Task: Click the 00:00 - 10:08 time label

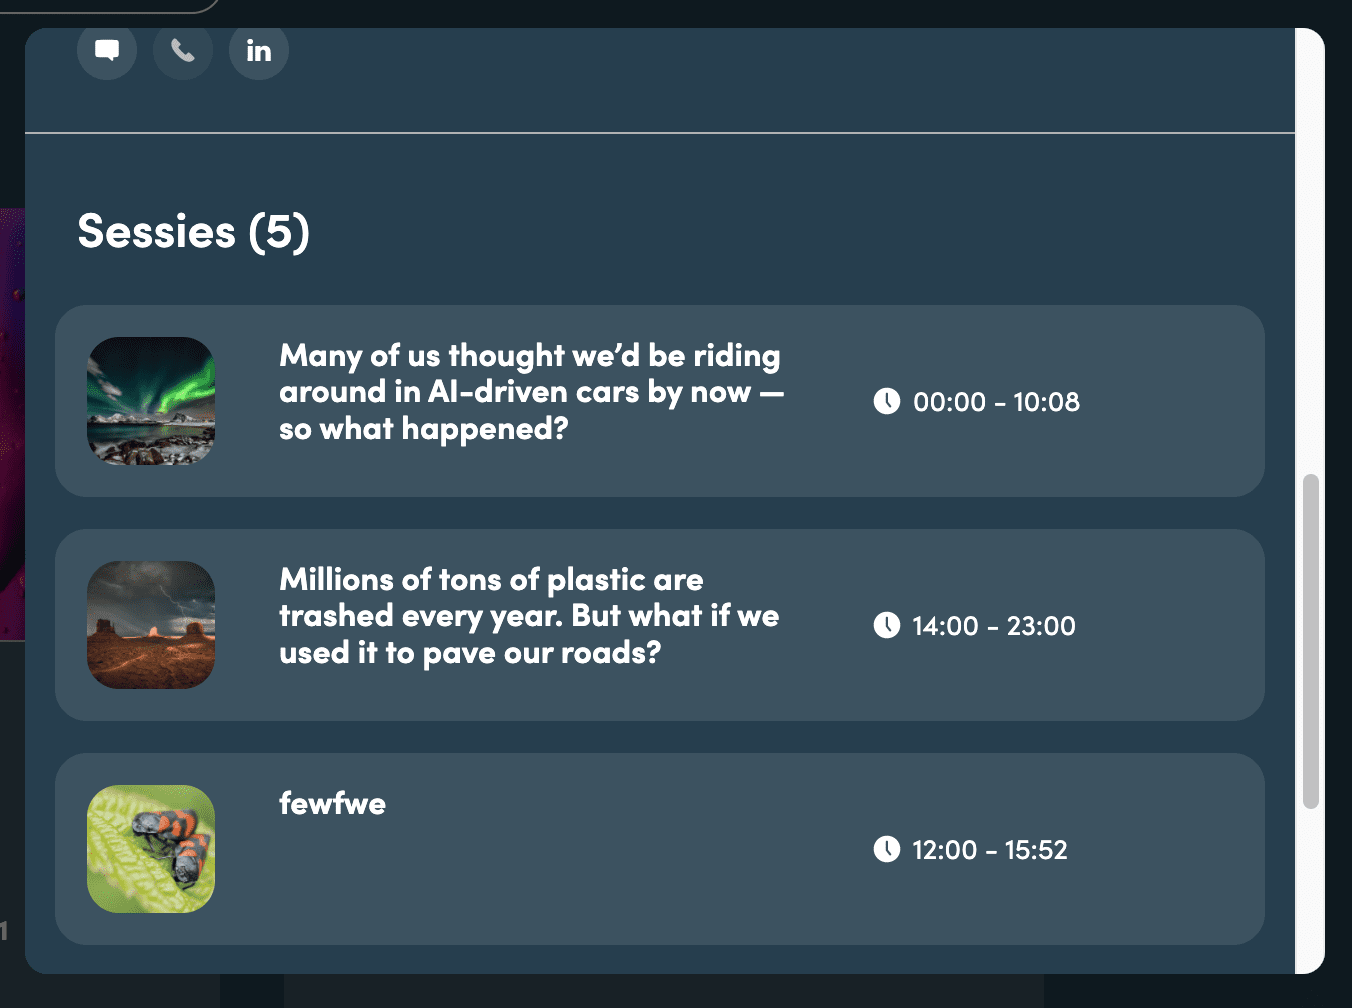Action: 996,402
